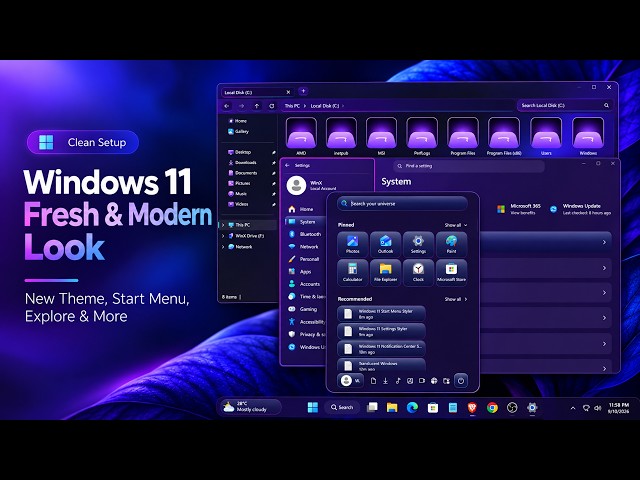Image resolution: width=640 pixels, height=480 pixels.
Task: Expand Network node in Explorer sidebar
Action: [x=223, y=247]
